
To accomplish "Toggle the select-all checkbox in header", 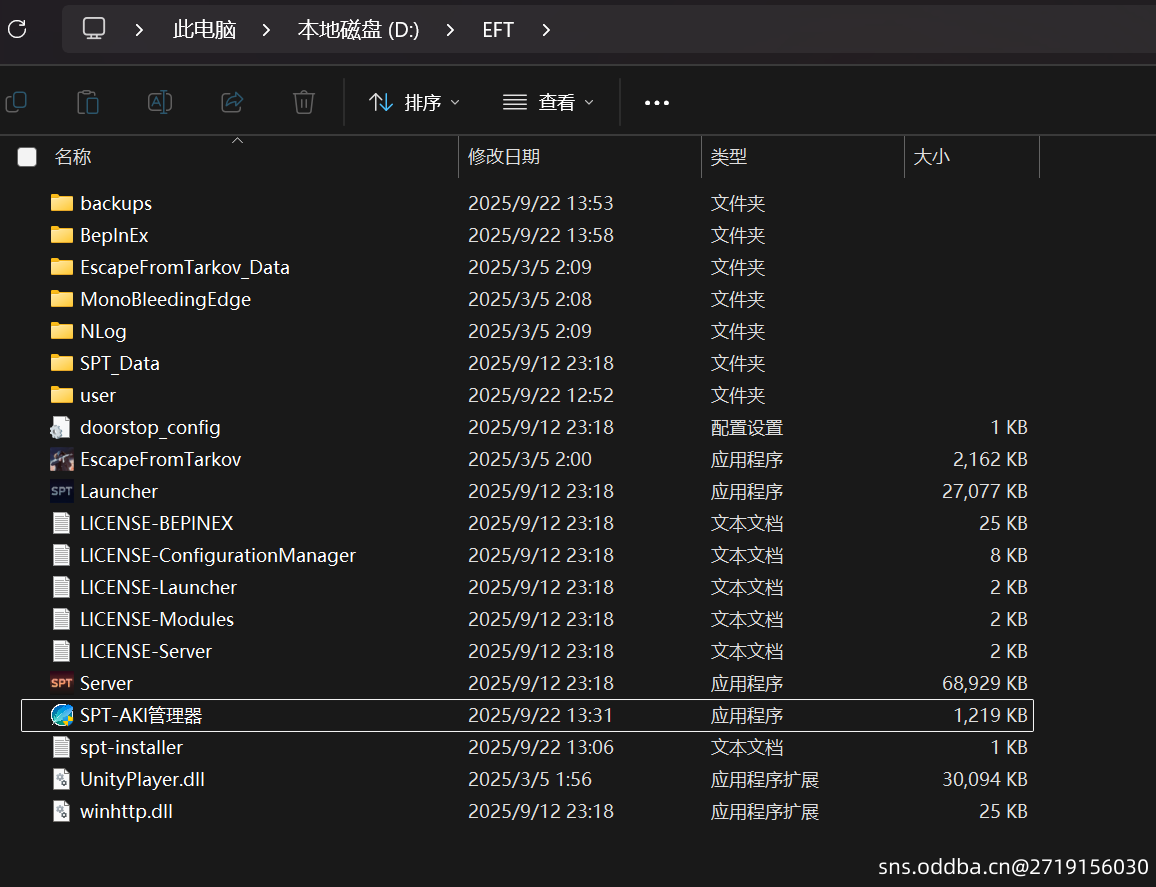I will (x=27, y=156).
